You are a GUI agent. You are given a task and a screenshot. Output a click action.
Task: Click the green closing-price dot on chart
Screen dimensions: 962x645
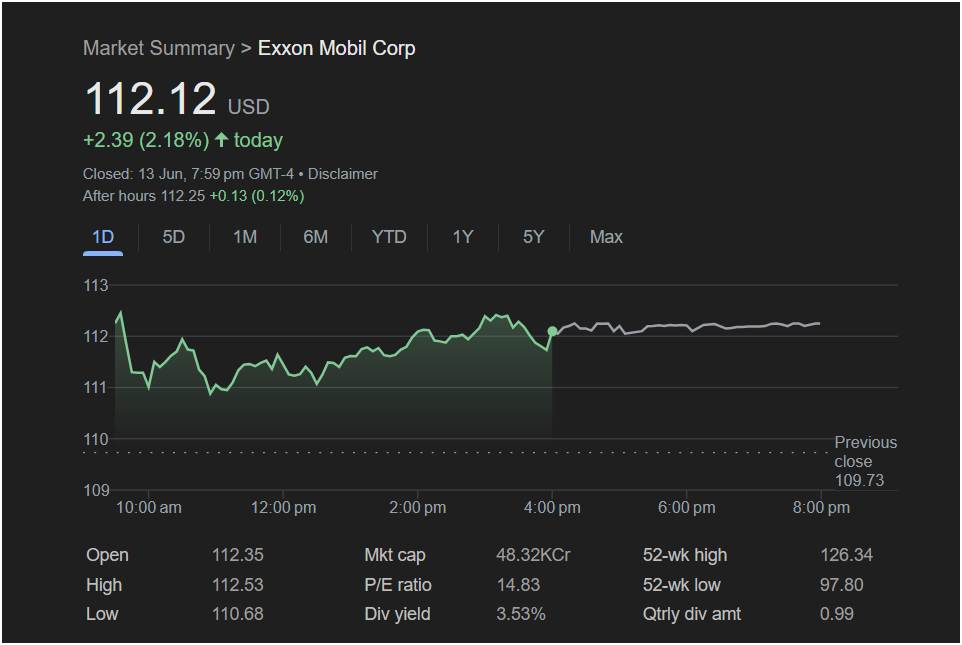[x=552, y=331]
